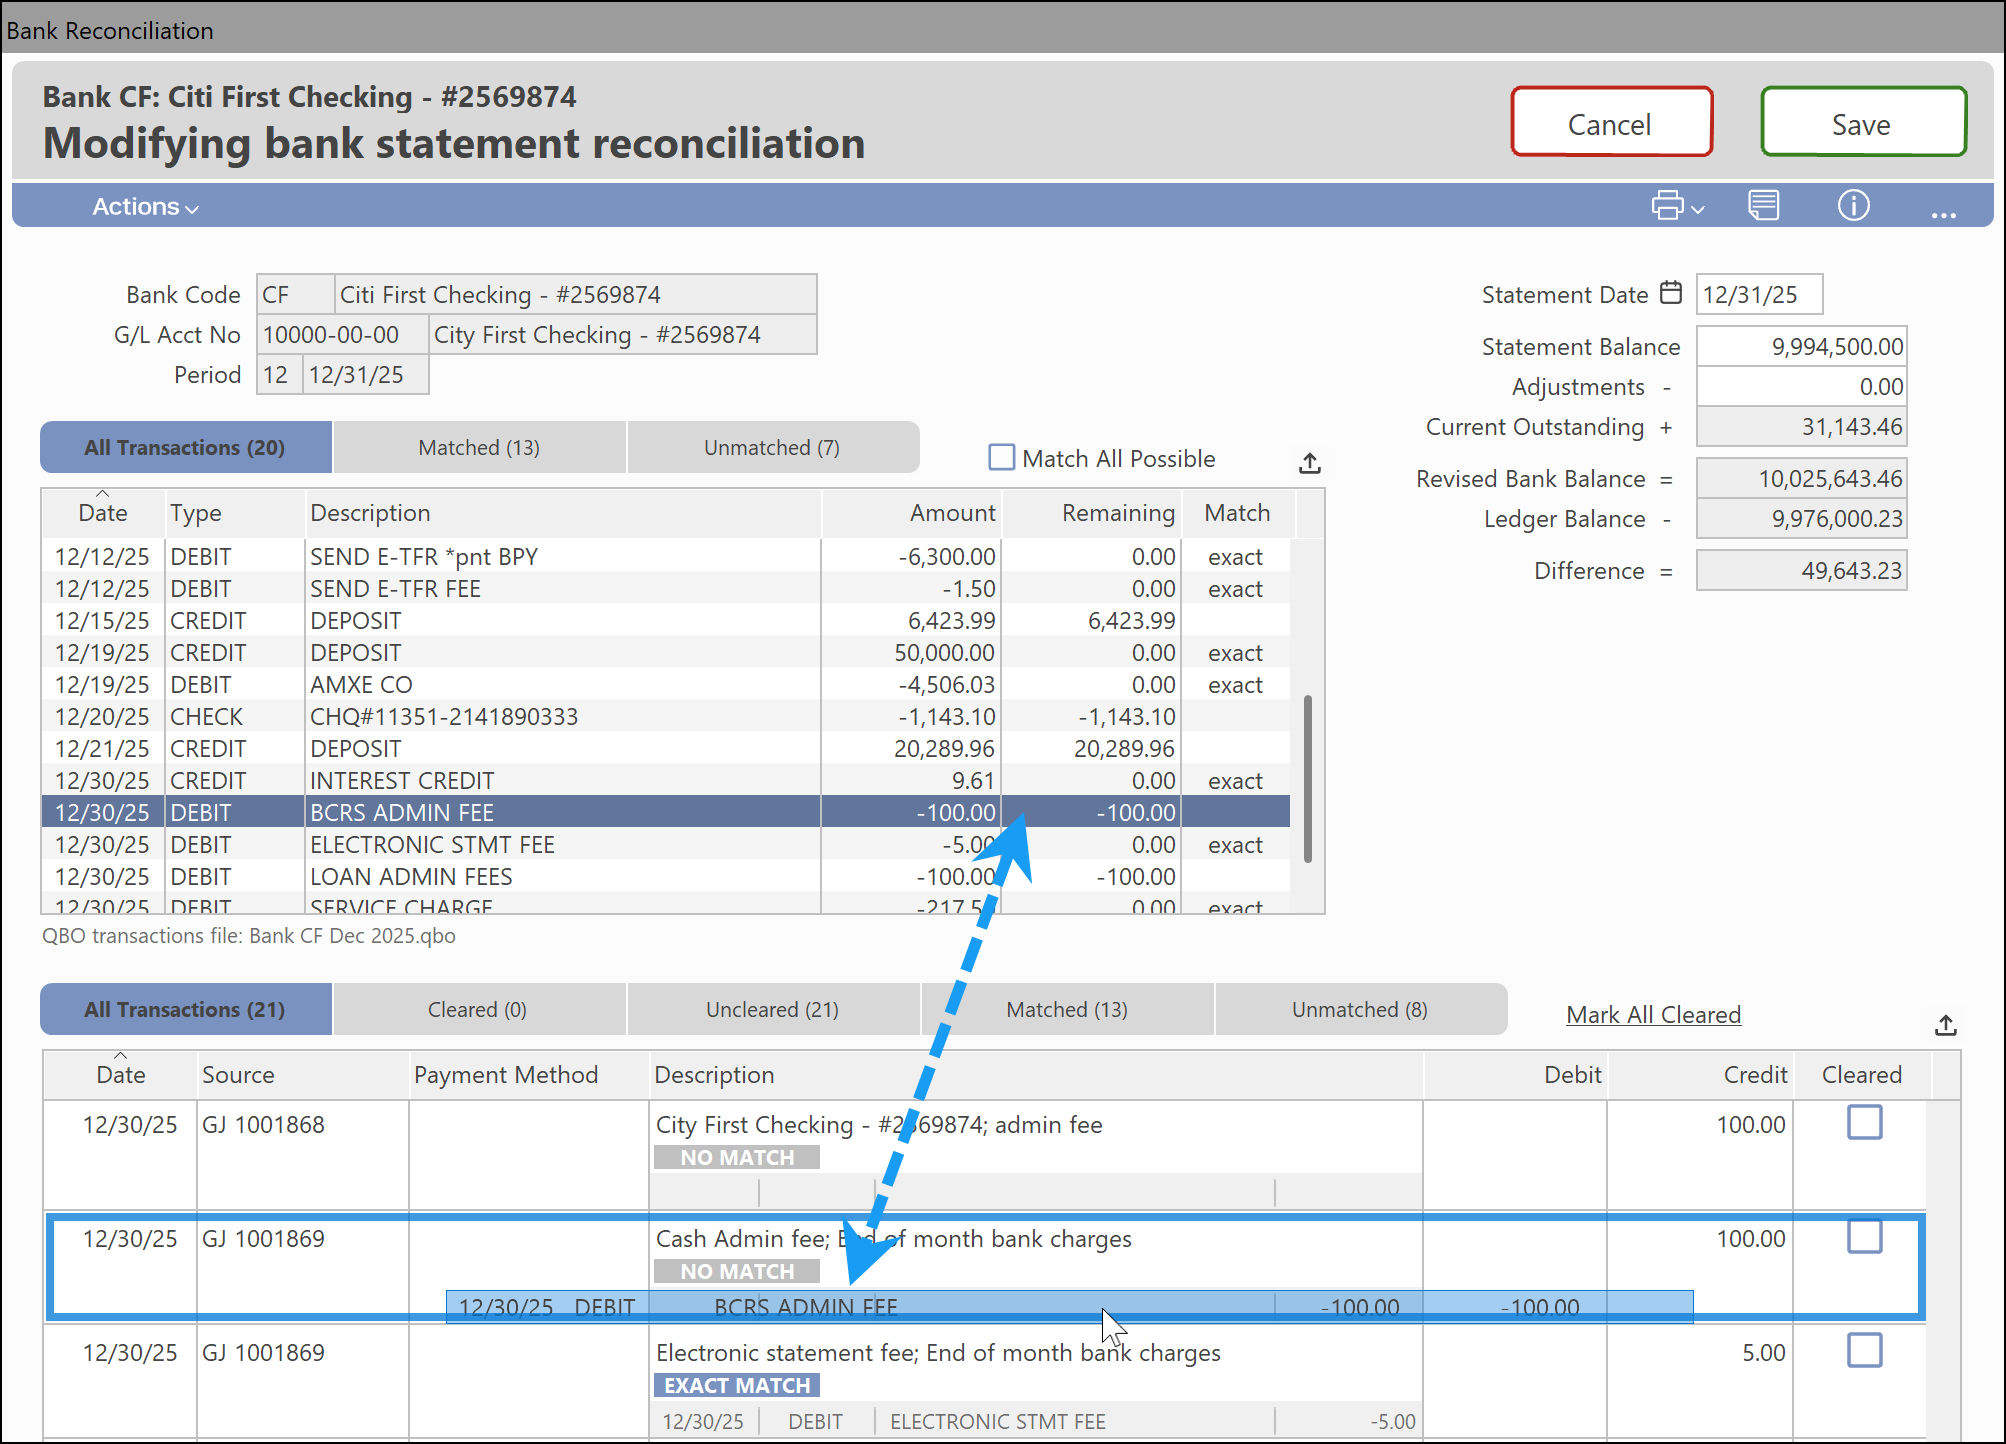Image resolution: width=2006 pixels, height=1444 pixels.
Task: Open the Uncleared (21) tab
Action: [x=772, y=1010]
